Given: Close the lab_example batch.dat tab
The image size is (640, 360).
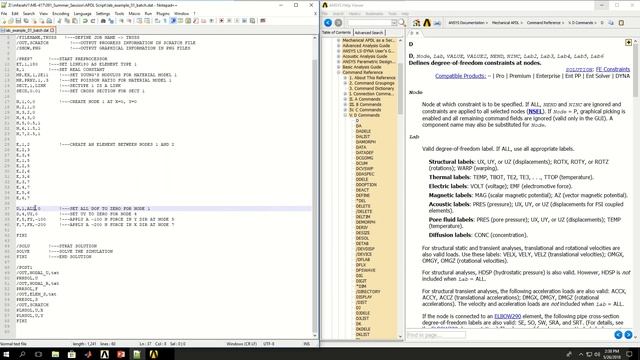Looking at the screenshot, I should [53, 30].
